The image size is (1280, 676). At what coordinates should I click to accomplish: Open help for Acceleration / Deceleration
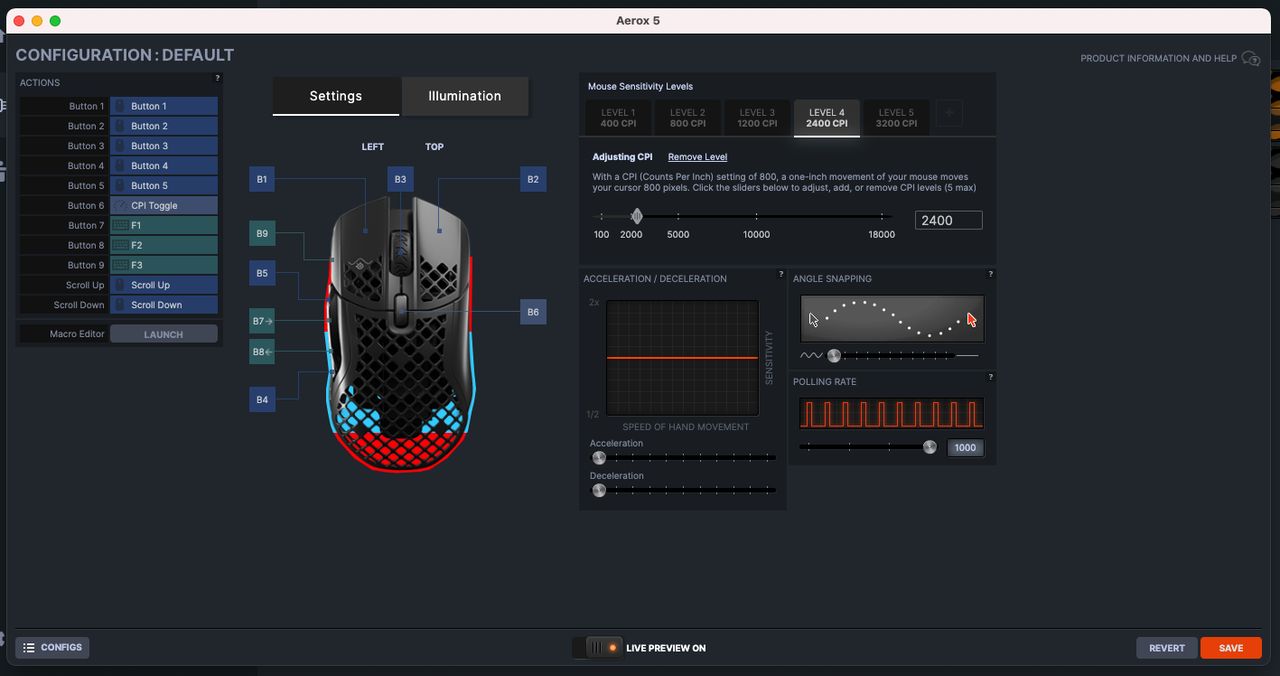[781, 274]
